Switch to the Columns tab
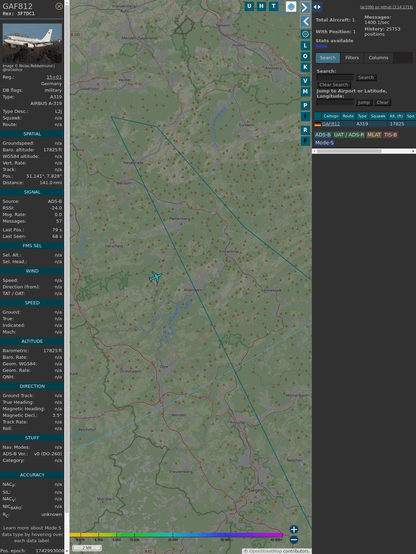 tap(378, 58)
